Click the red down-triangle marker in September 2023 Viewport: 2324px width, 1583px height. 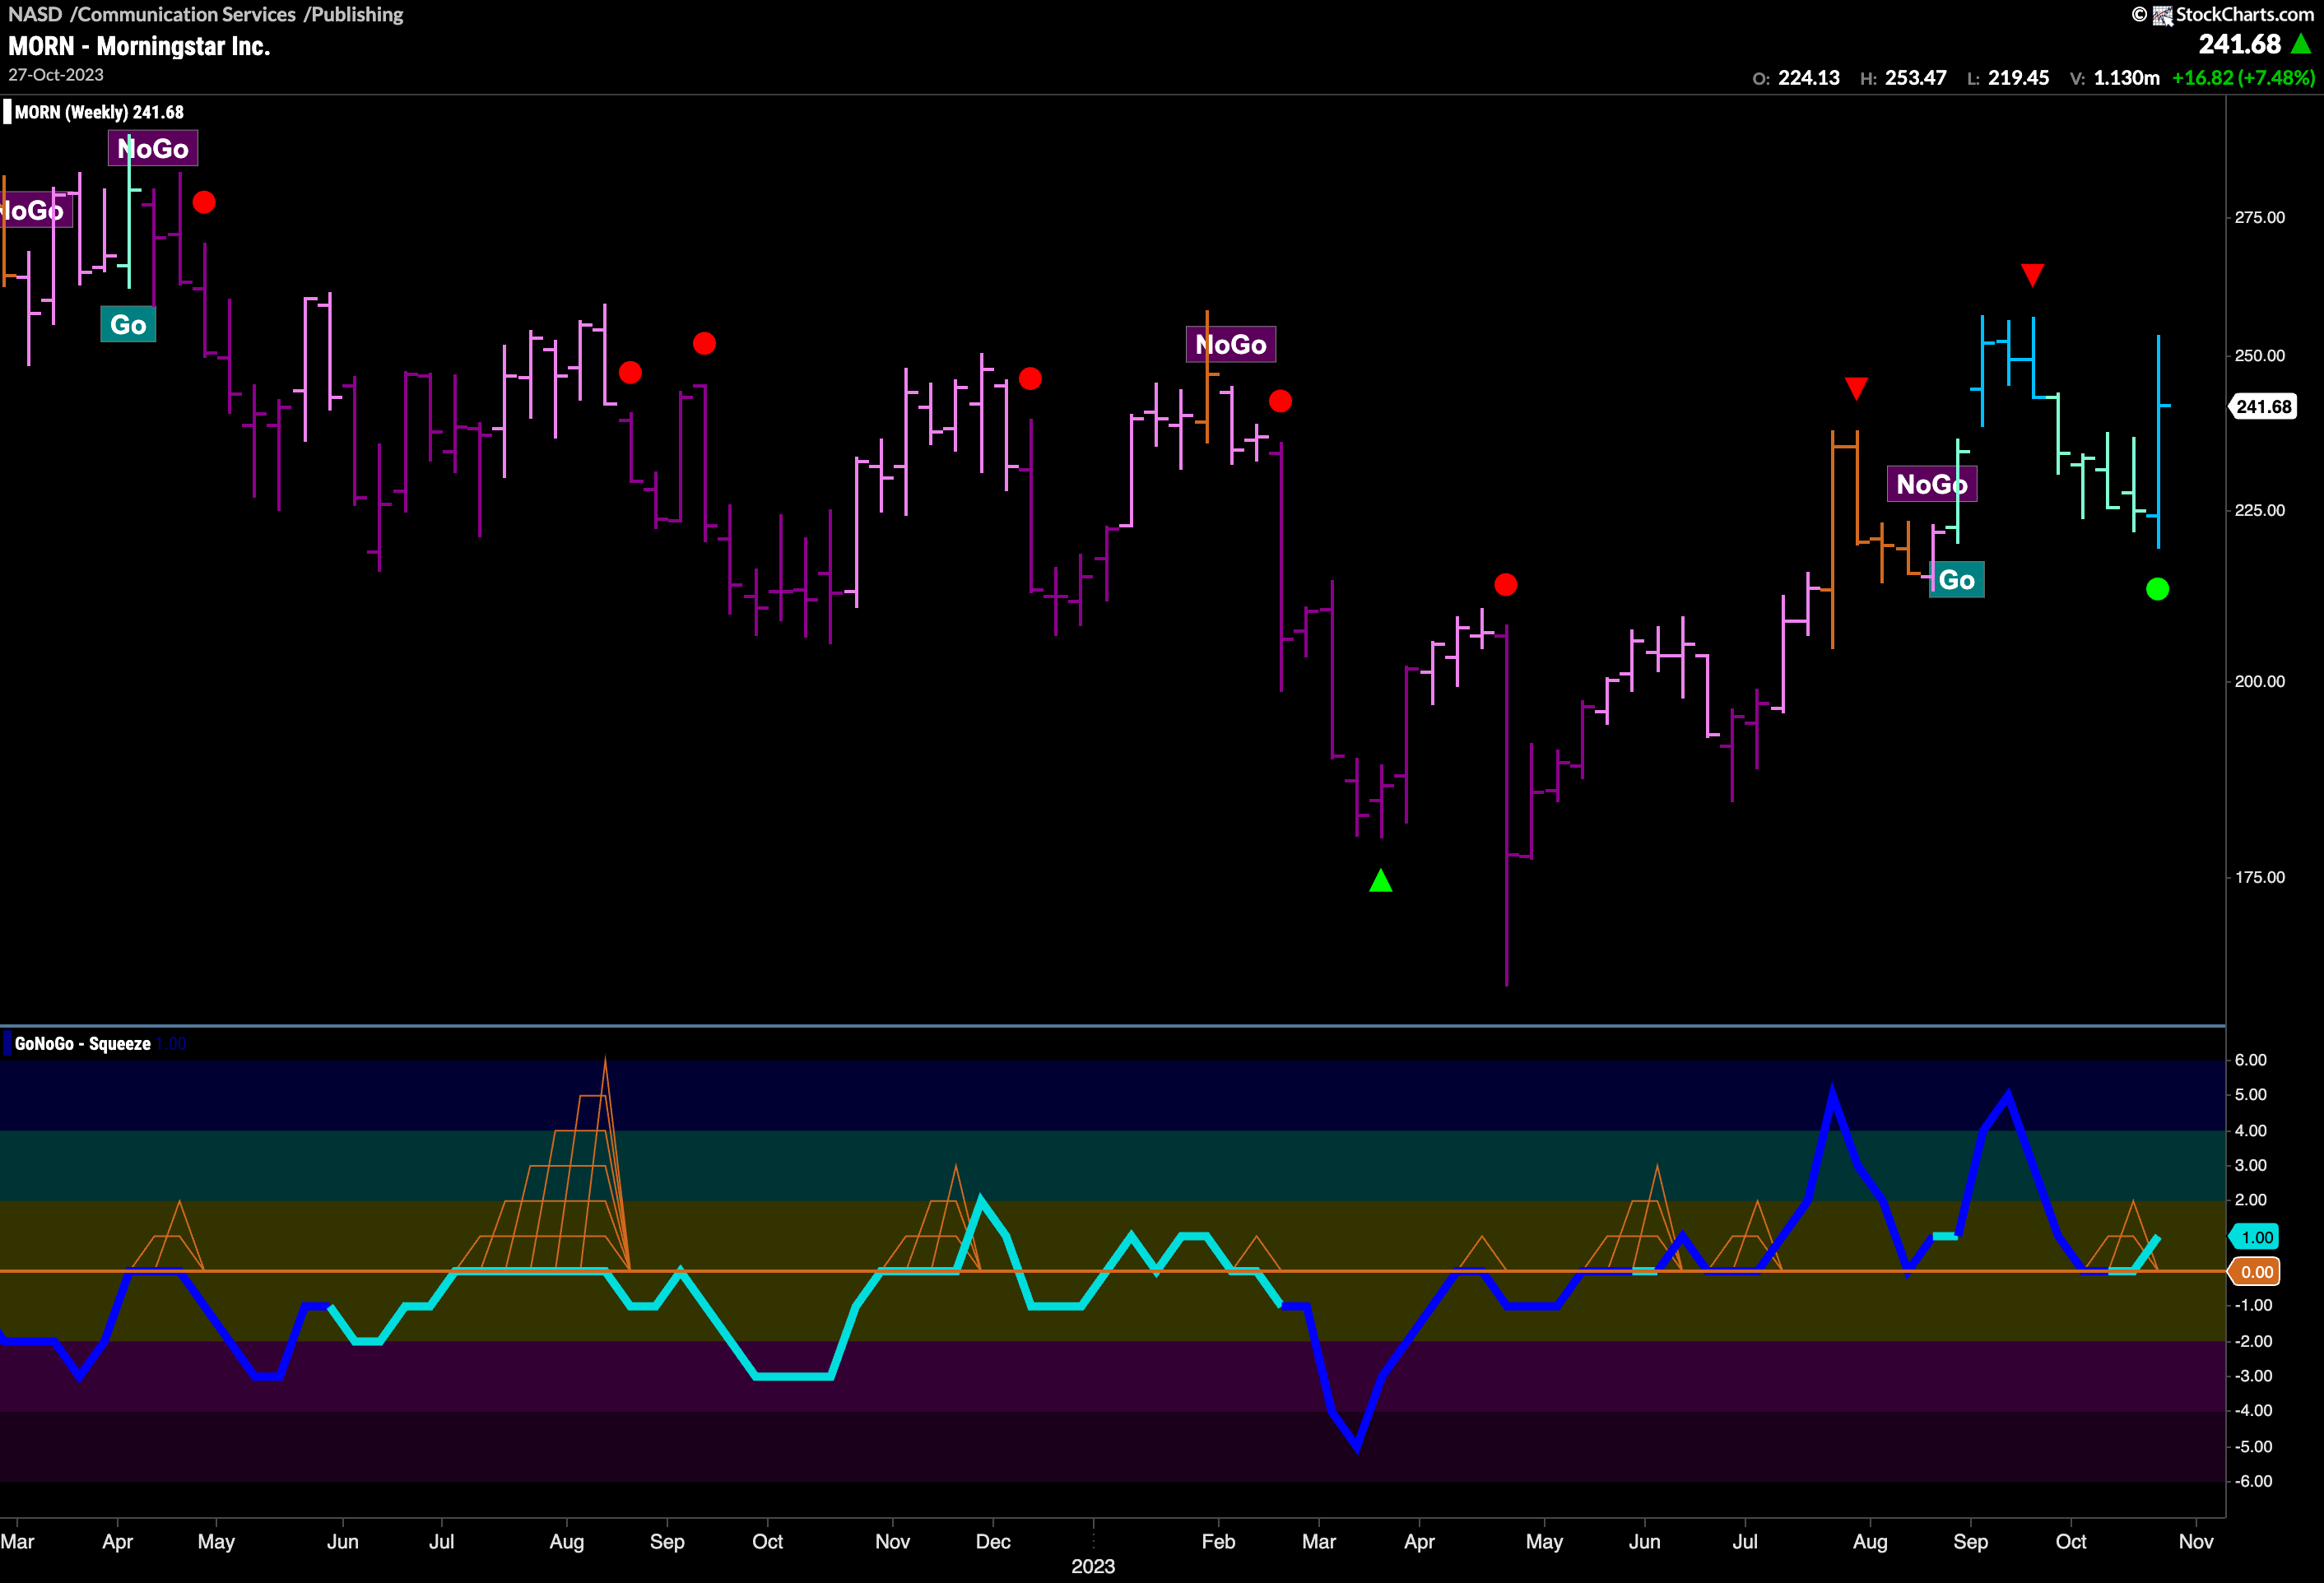point(2032,274)
